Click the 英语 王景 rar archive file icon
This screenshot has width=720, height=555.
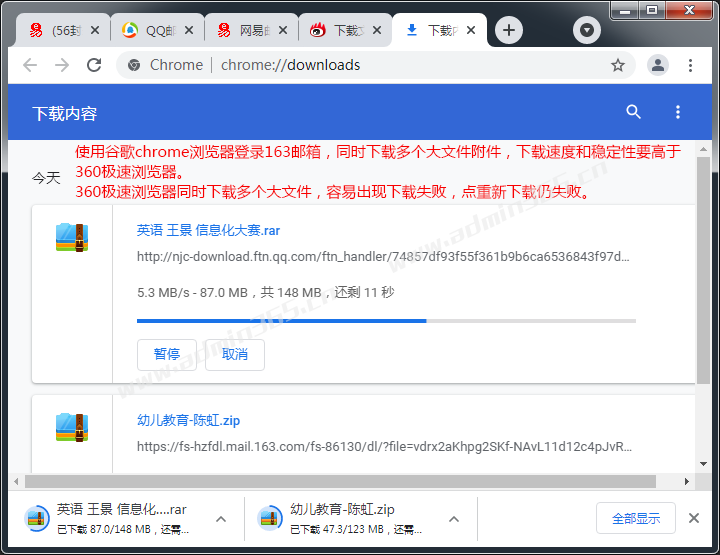(72, 237)
